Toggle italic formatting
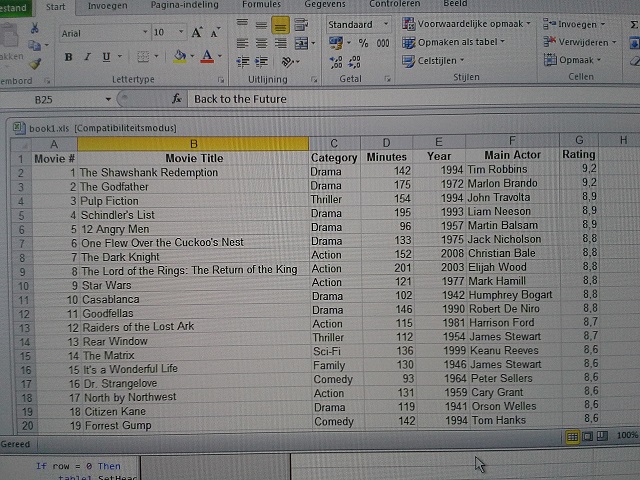This screenshot has height=480, width=640. tap(87, 57)
